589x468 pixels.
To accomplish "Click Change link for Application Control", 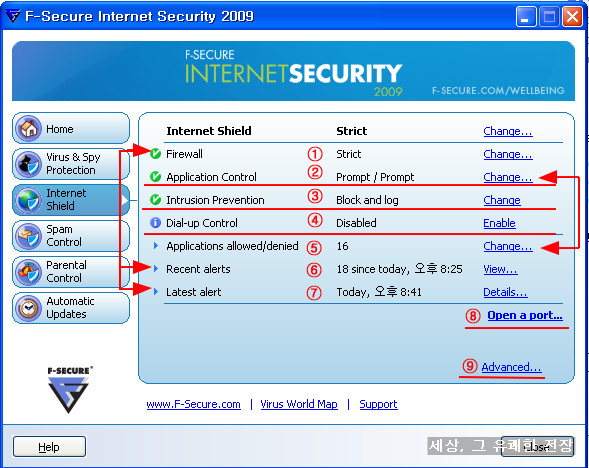I will click(x=508, y=177).
